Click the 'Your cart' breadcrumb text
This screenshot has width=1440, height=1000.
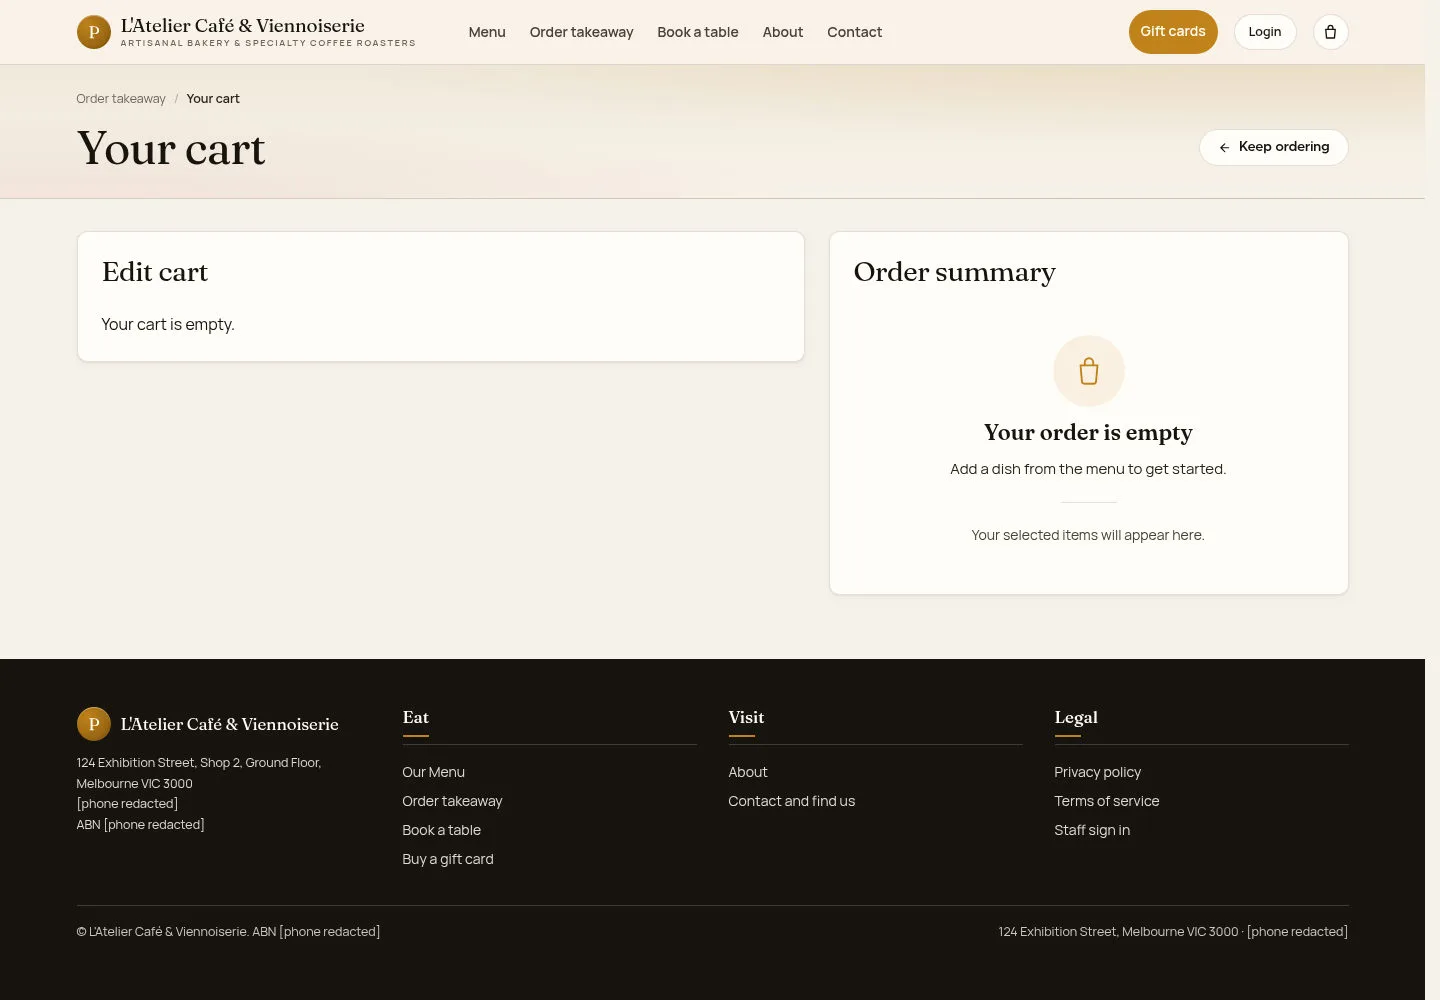(213, 99)
